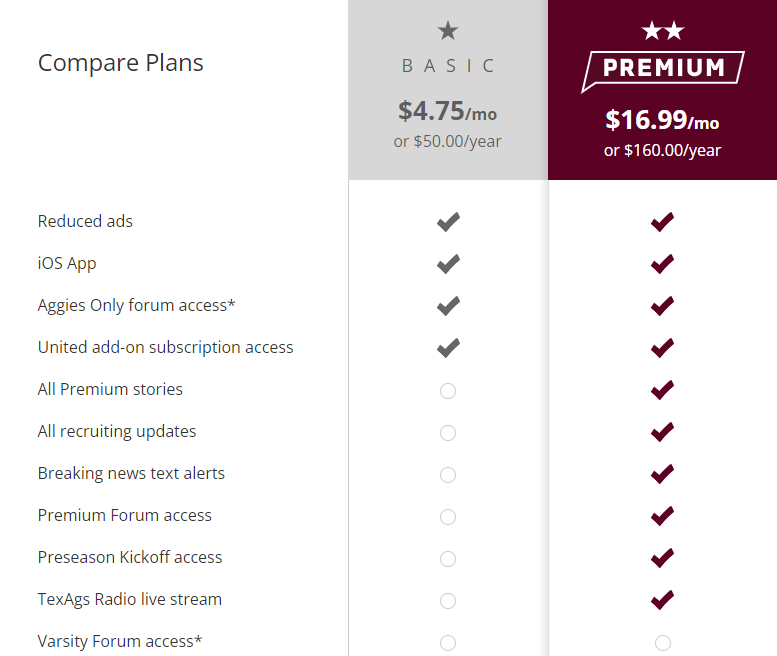The height and width of the screenshot is (656, 777).
Task: Click Premium checkmark for TexAgs Radio live stream
Action: tap(663, 600)
